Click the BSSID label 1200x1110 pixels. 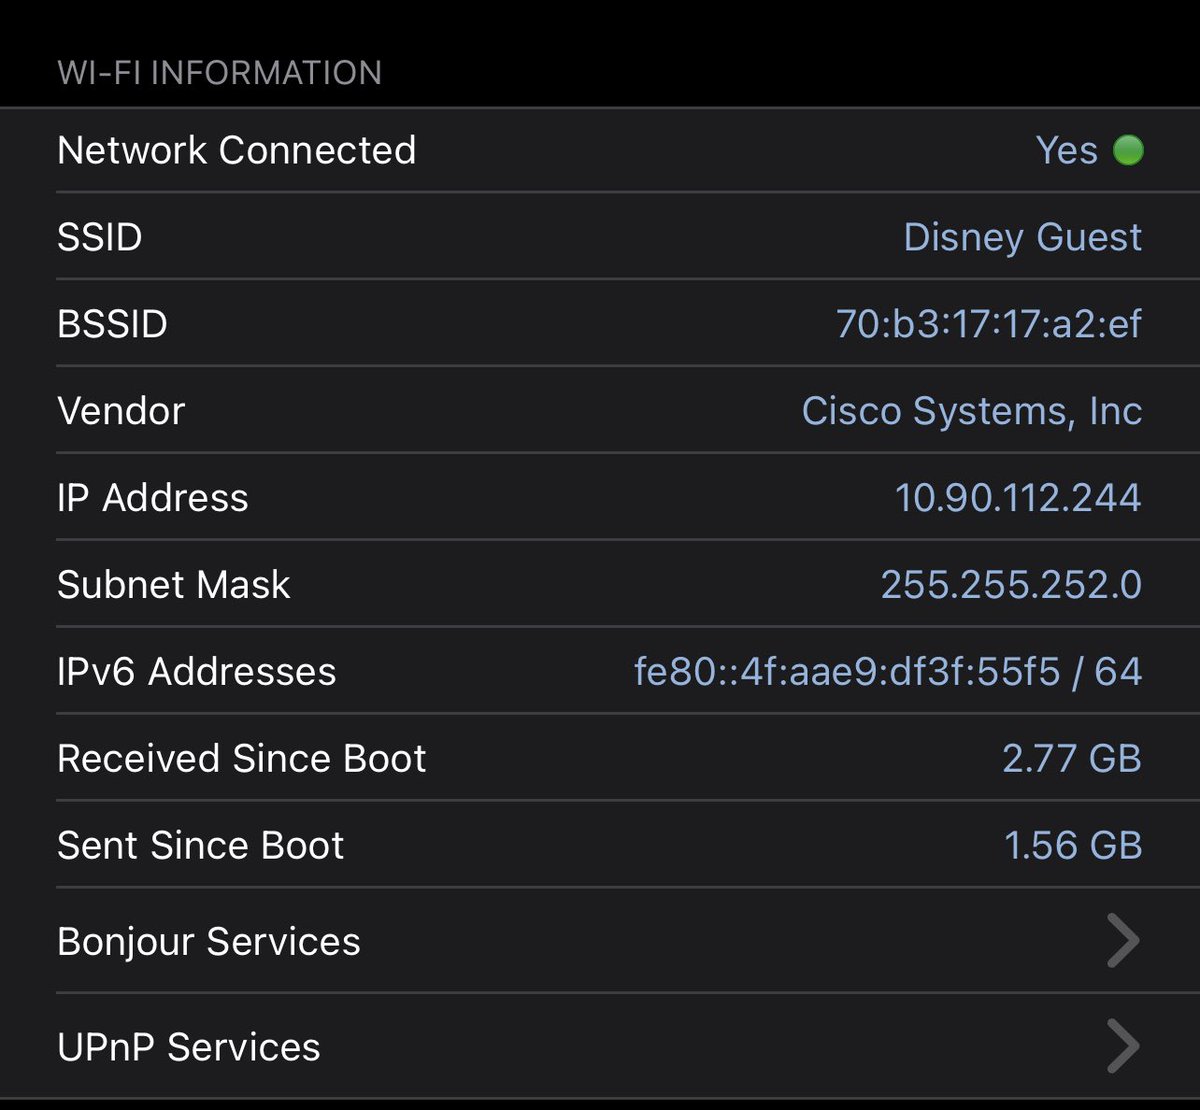click(x=113, y=324)
